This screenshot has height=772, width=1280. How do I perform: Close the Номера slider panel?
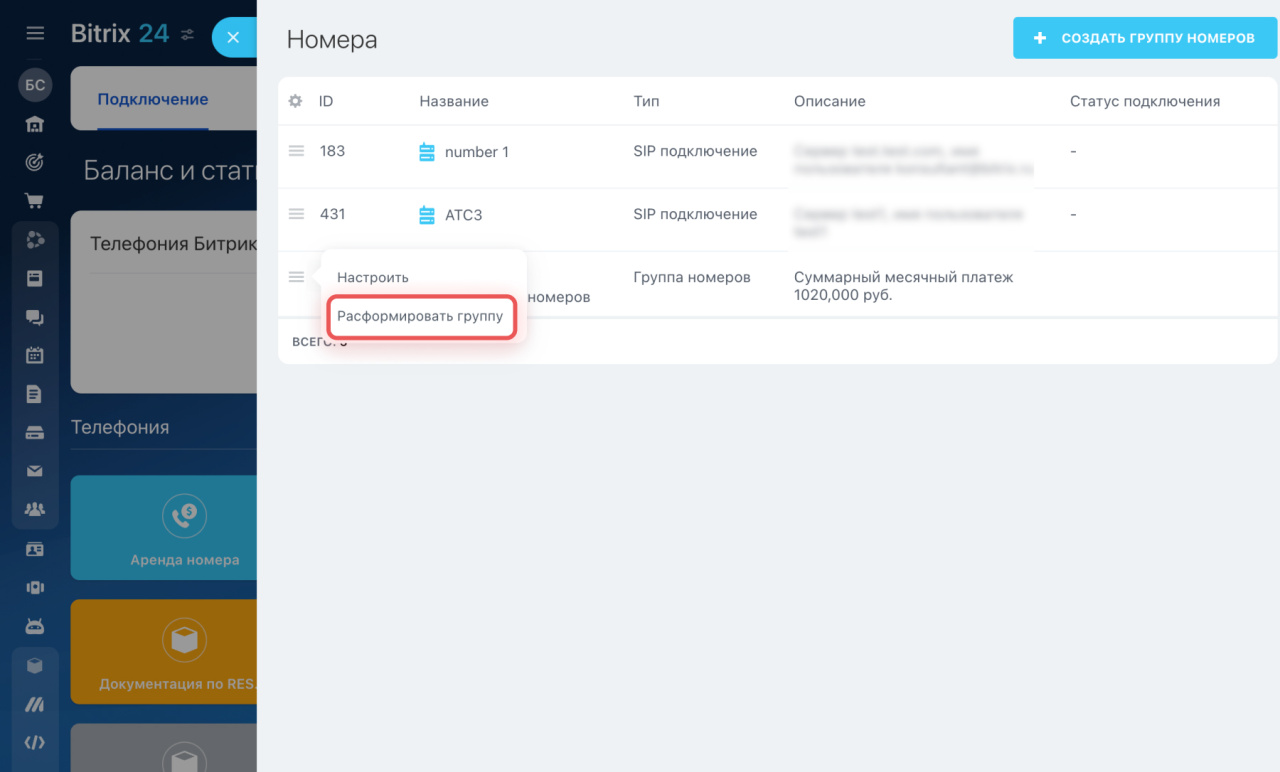click(234, 37)
